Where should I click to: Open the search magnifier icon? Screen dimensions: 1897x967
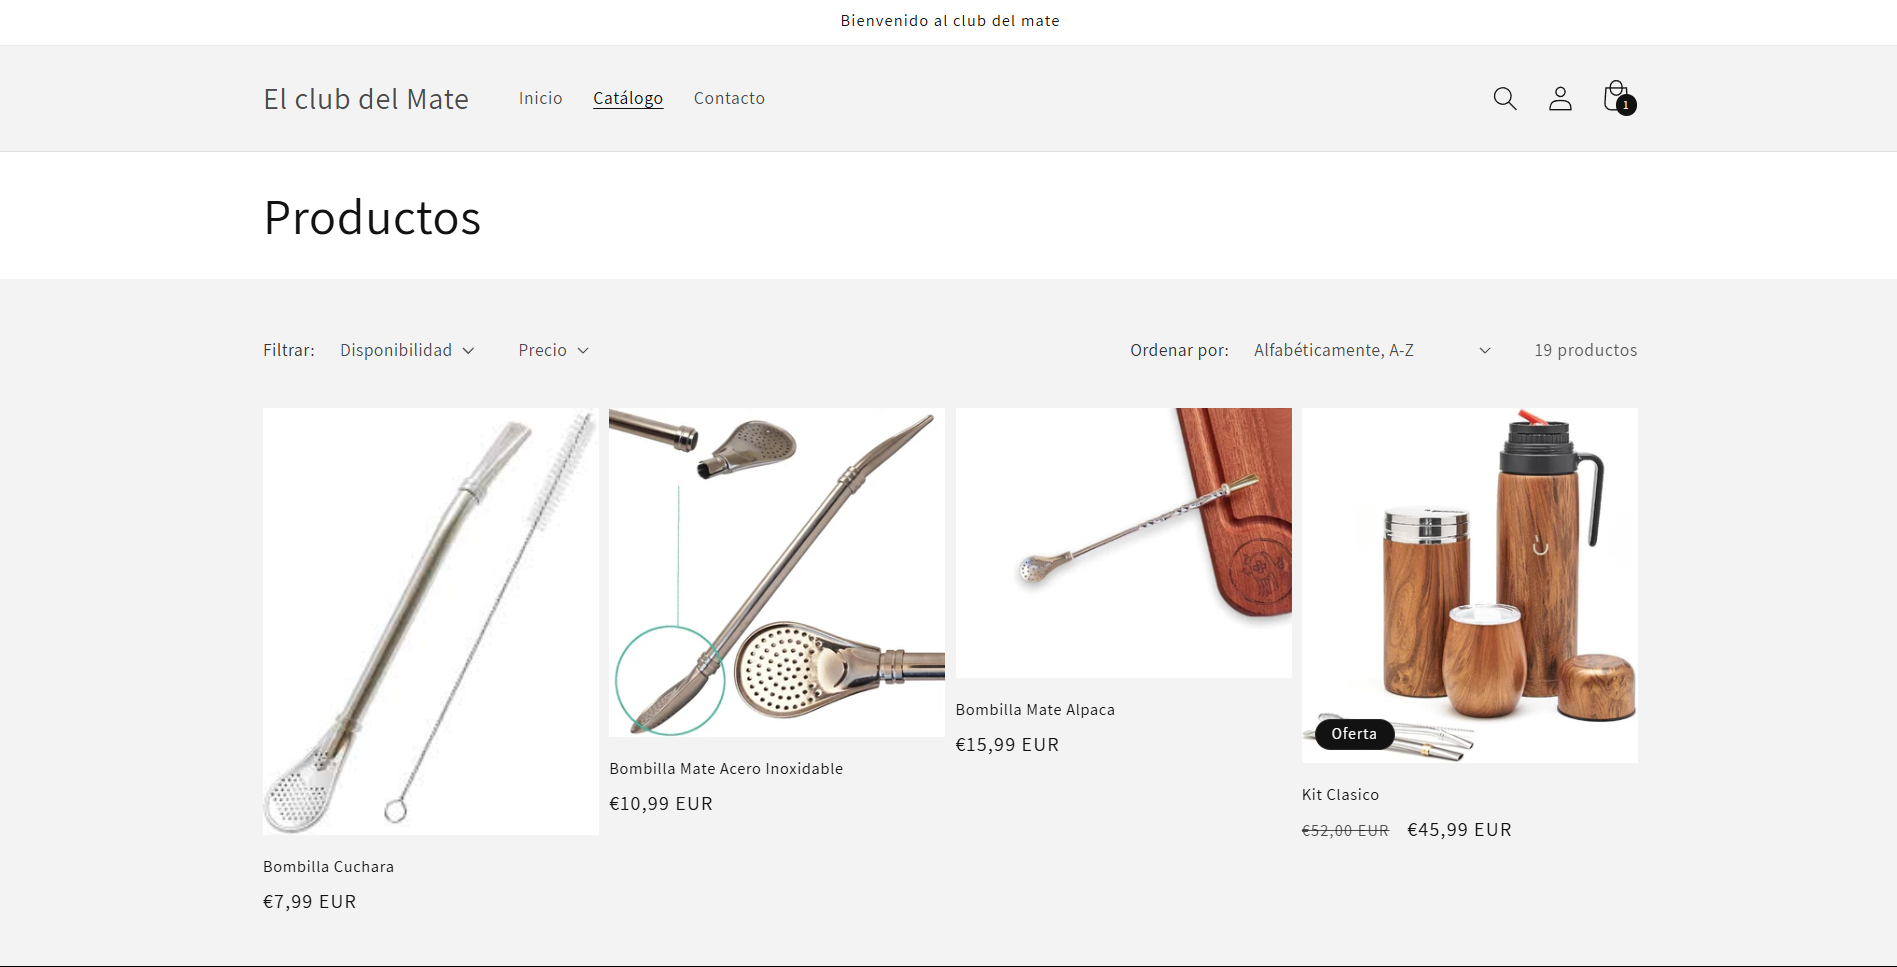(1505, 98)
